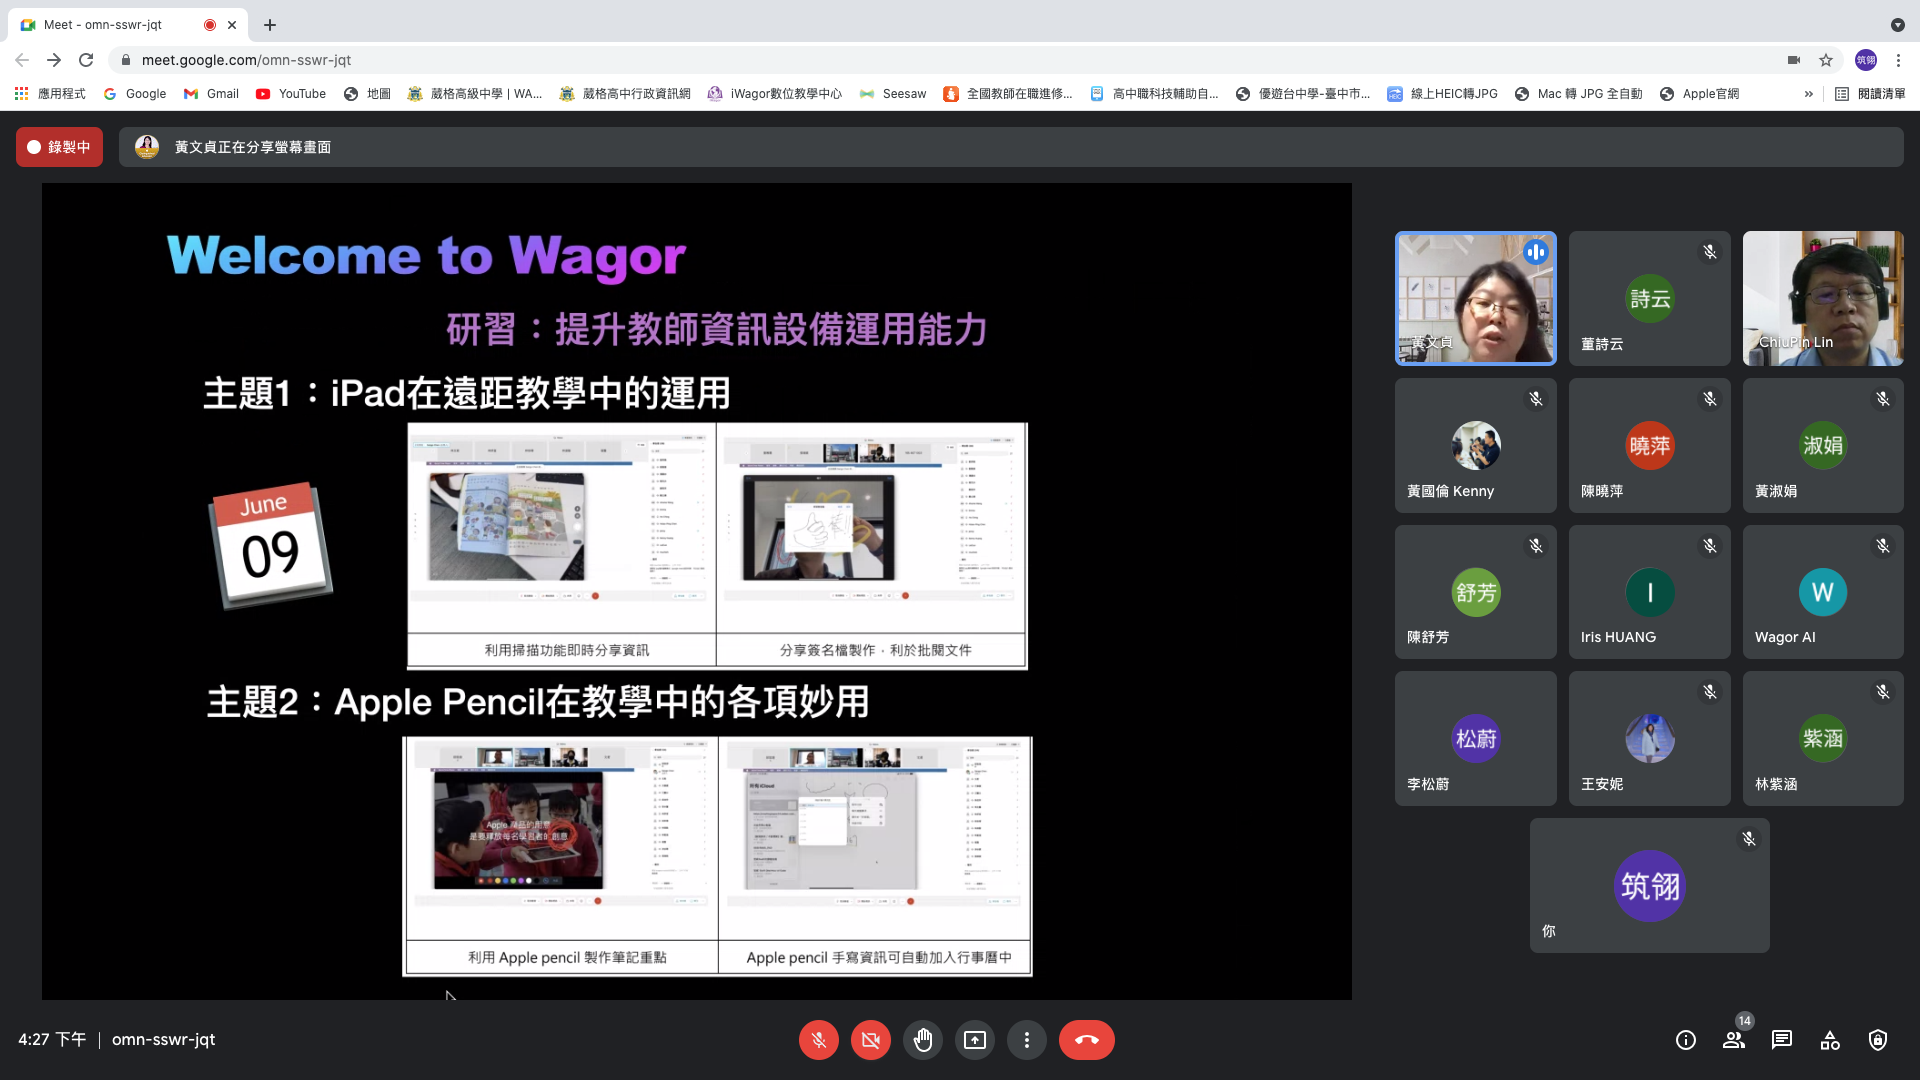Raise hand in the meeting
Image resolution: width=1920 pixels, height=1080 pixels.
pos(922,1040)
